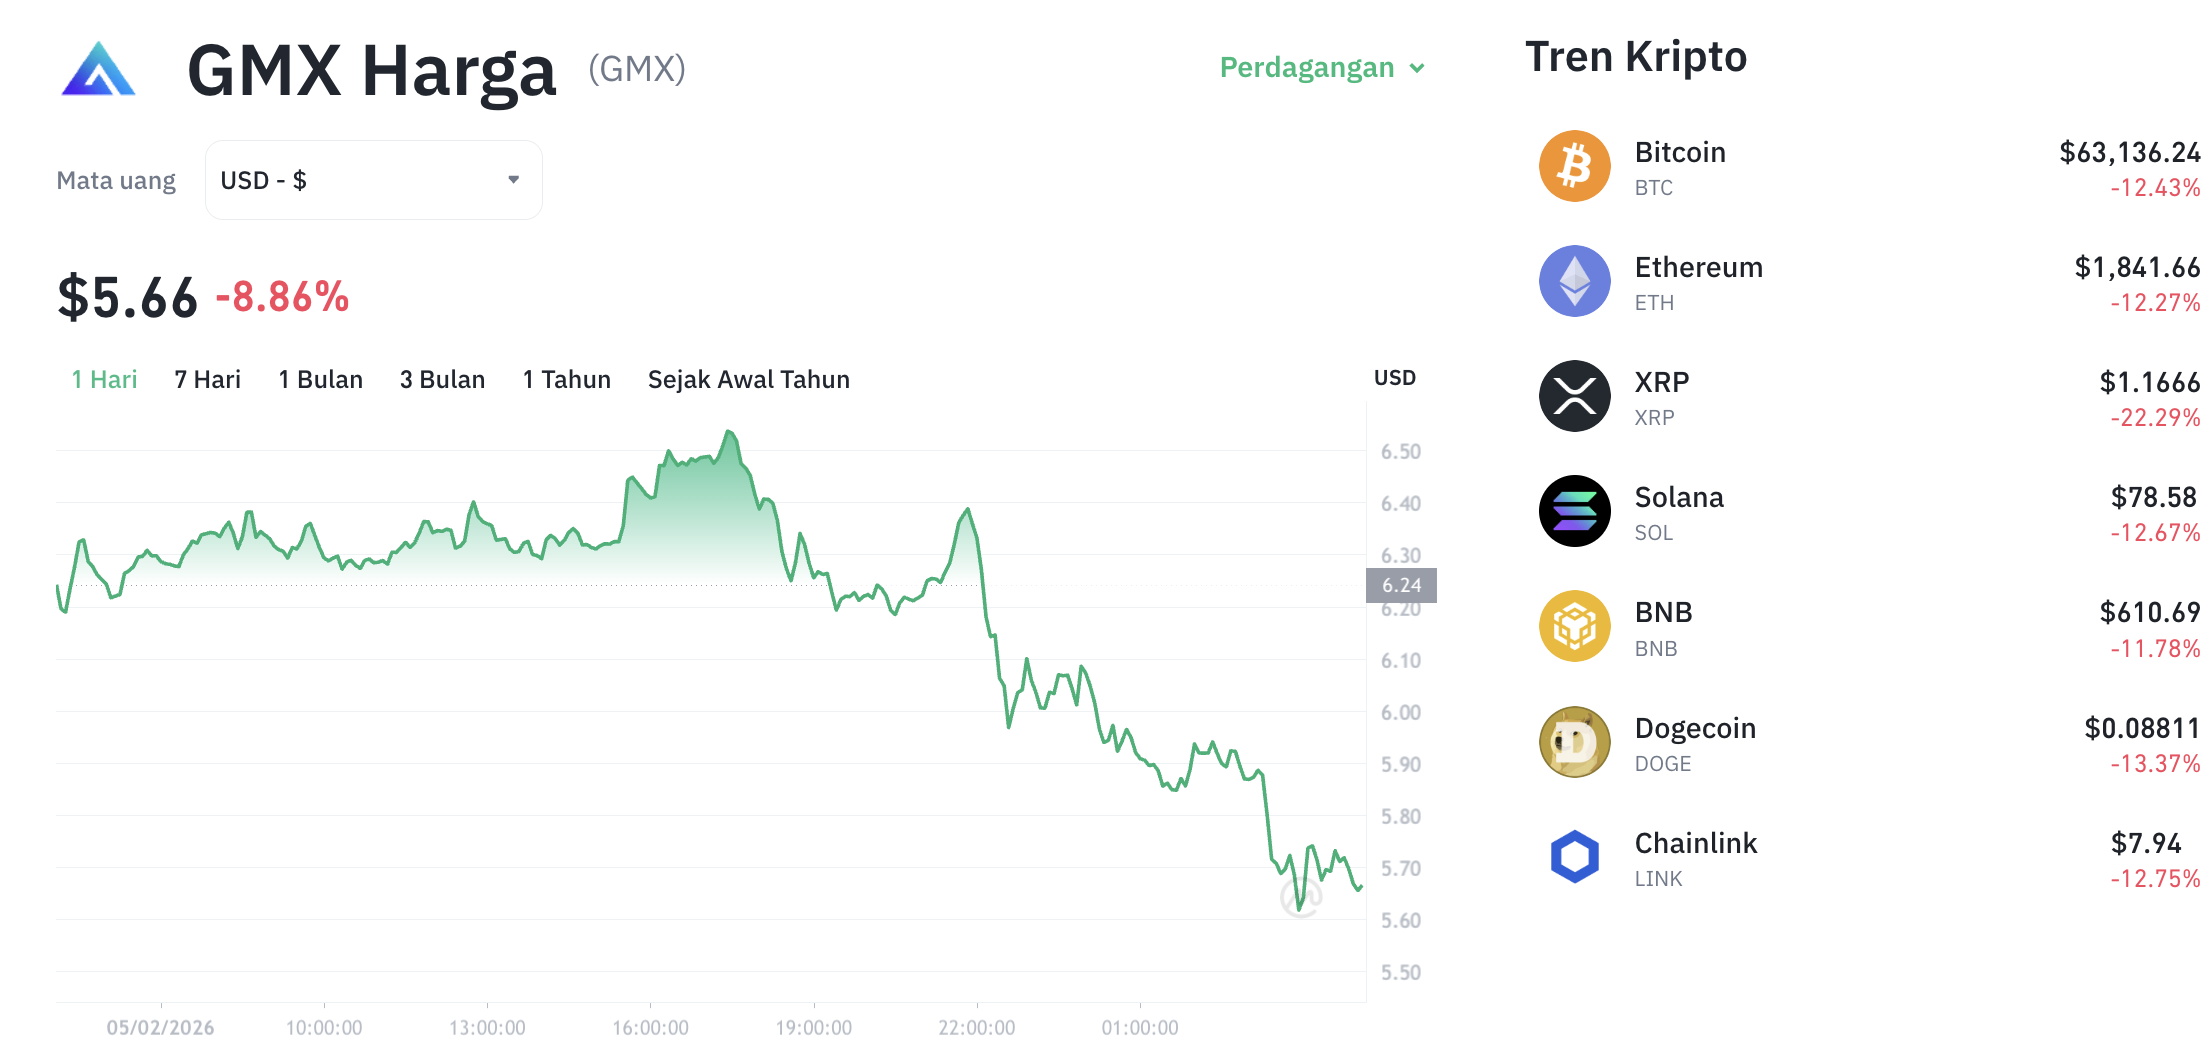
Task: Switch to the 1 Tahun view
Action: [x=566, y=379]
